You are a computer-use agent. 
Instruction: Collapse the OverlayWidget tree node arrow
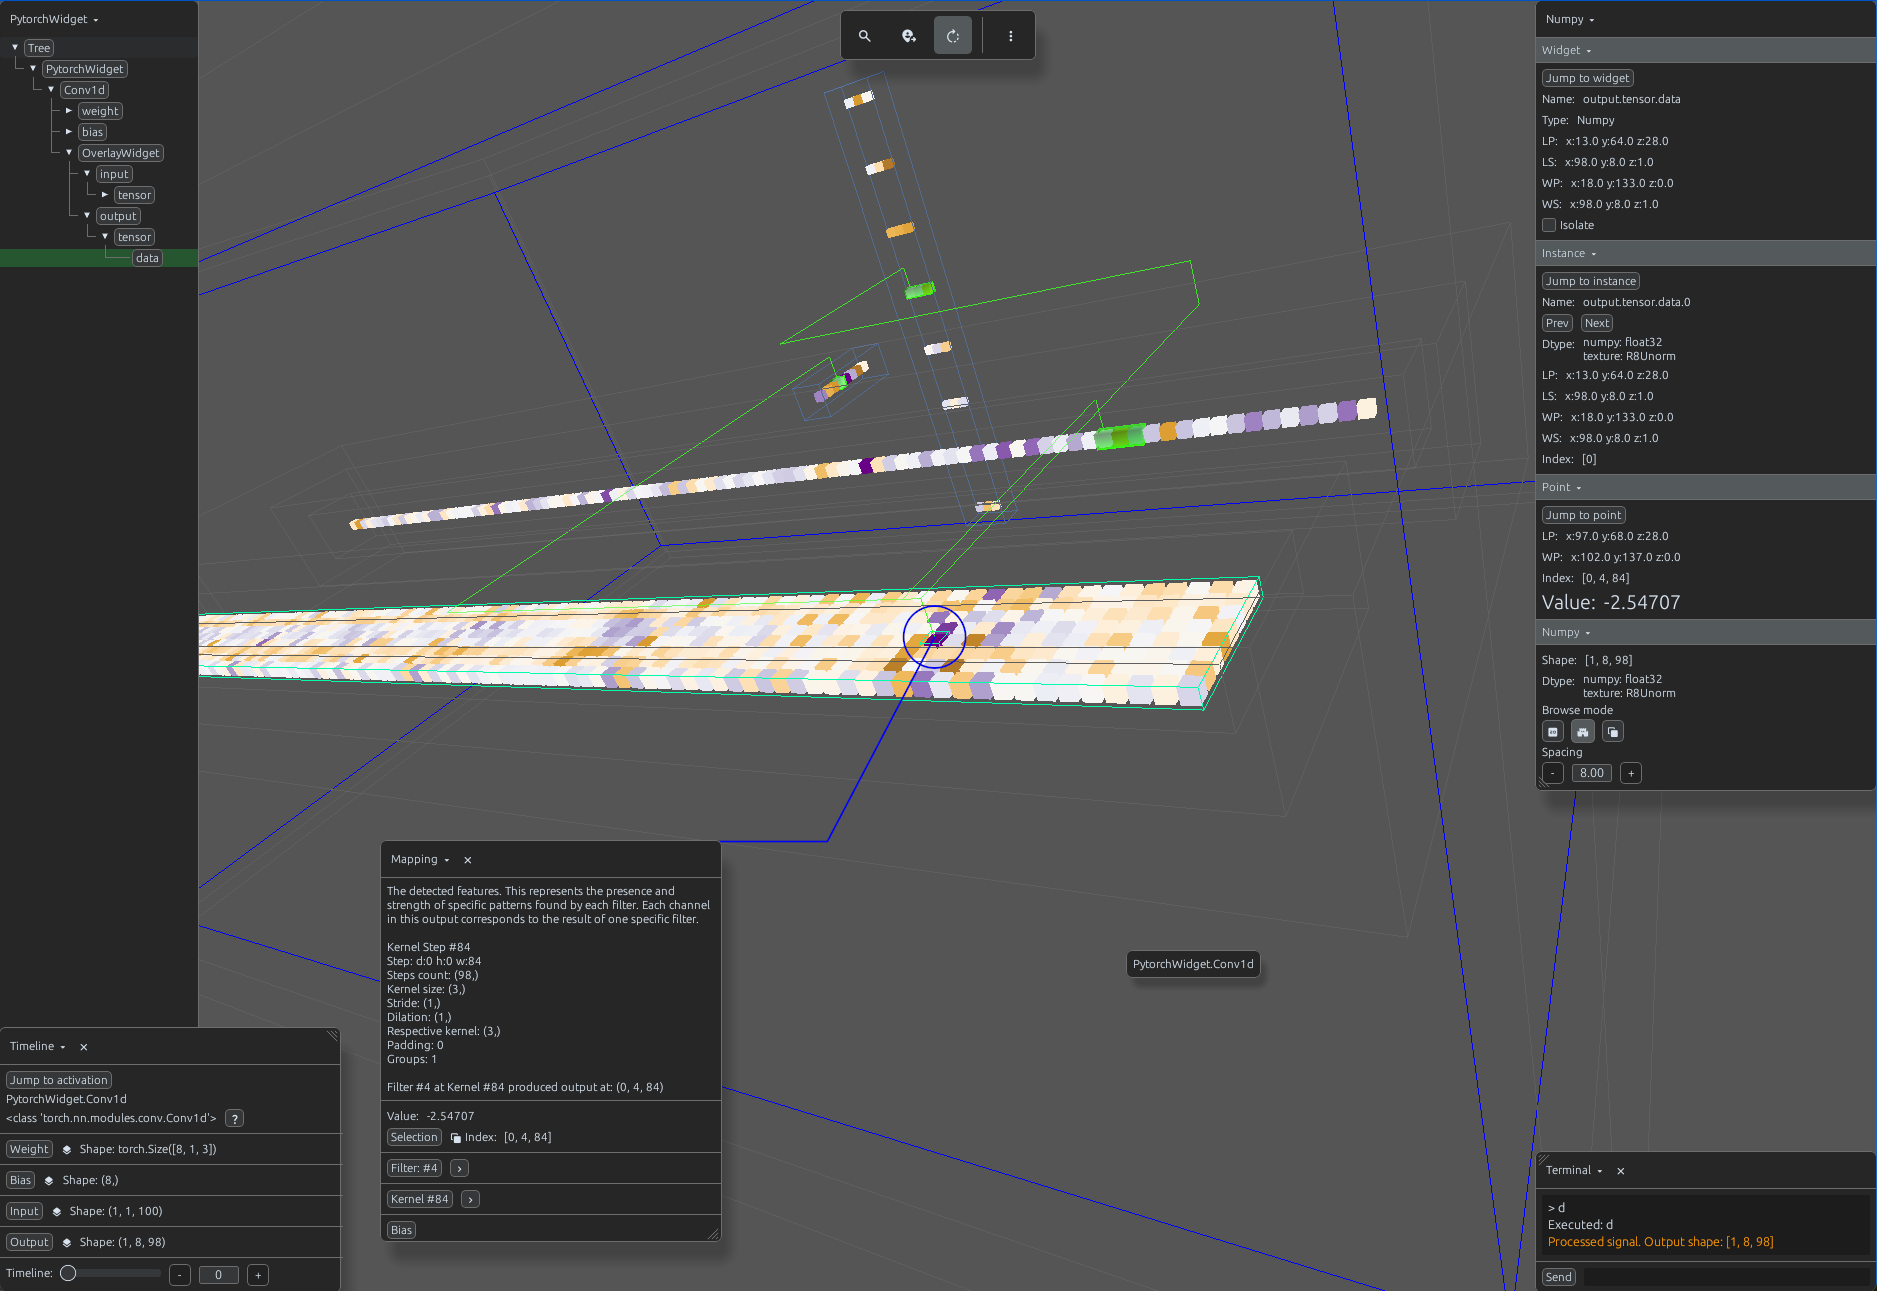pos(69,152)
